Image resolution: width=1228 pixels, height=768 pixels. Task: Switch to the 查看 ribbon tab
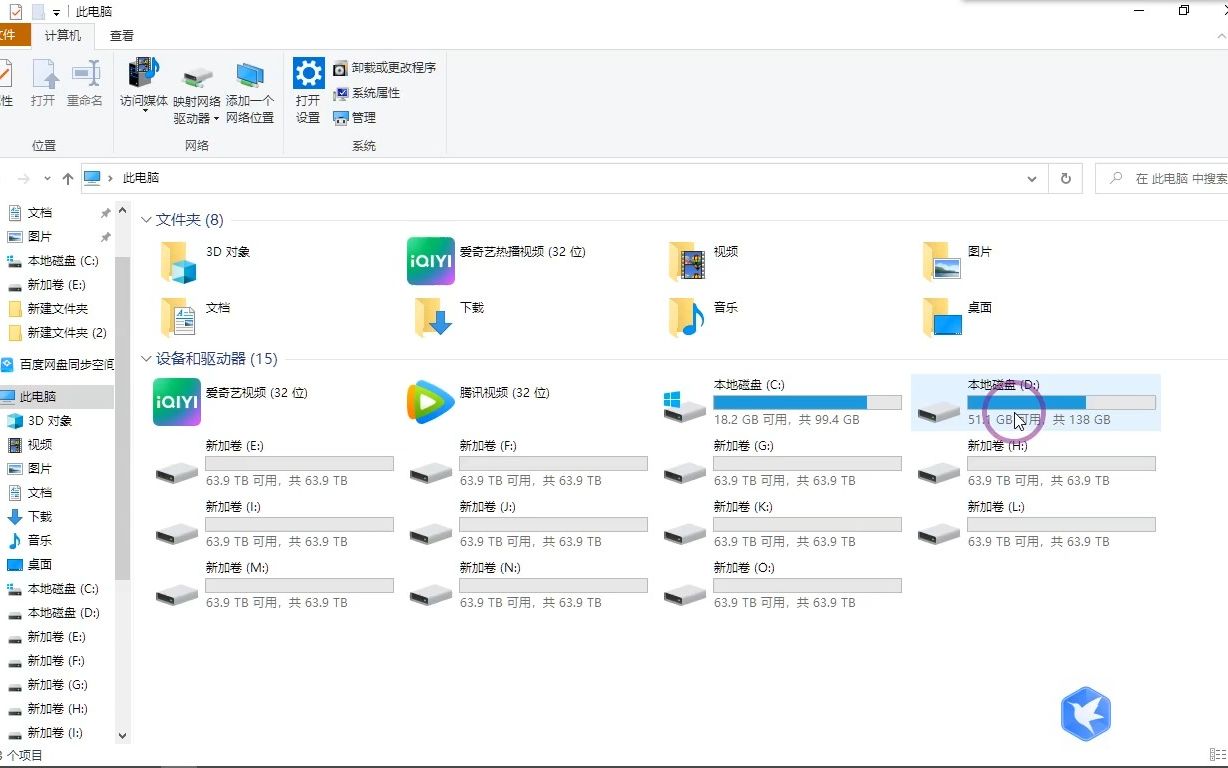click(x=120, y=35)
